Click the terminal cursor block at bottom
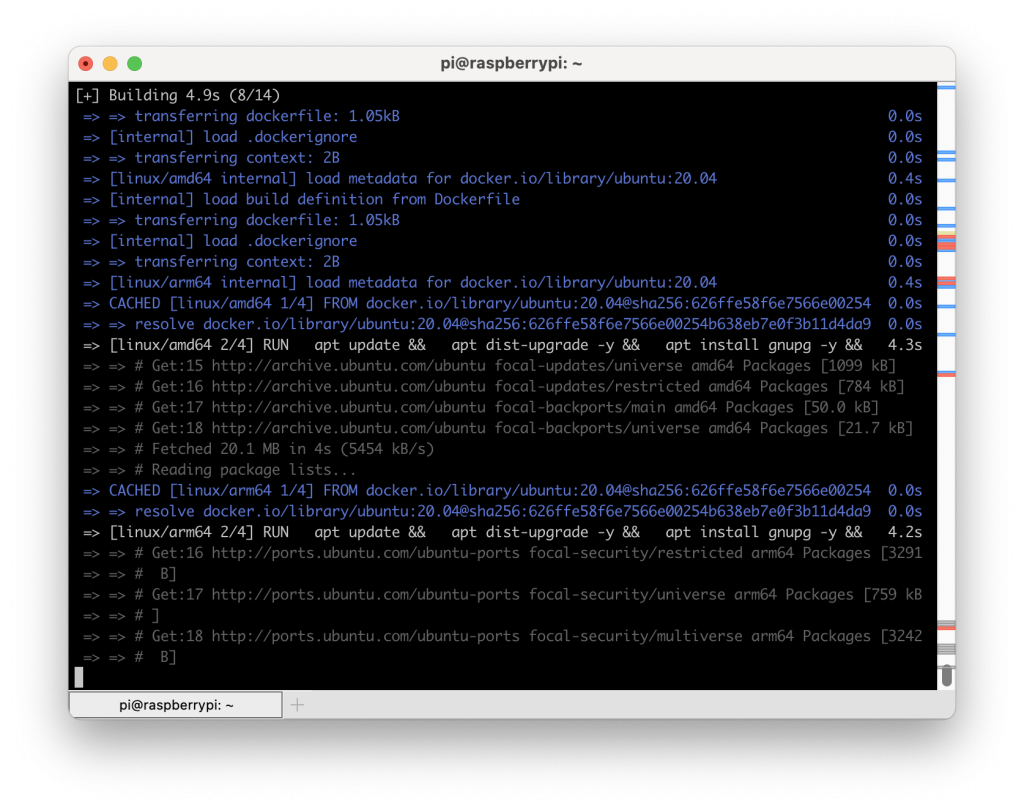The height and width of the screenshot is (810, 1024). pyautogui.click(x=79, y=677)
